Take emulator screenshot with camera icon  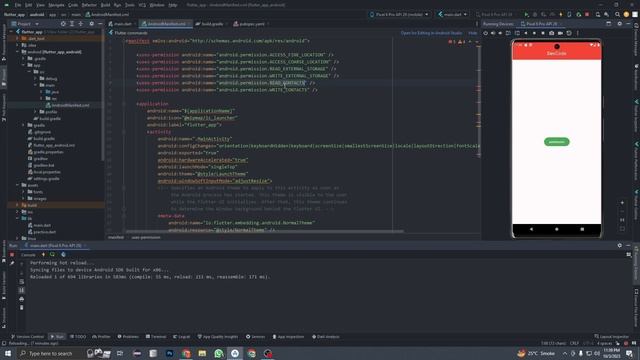551,33
